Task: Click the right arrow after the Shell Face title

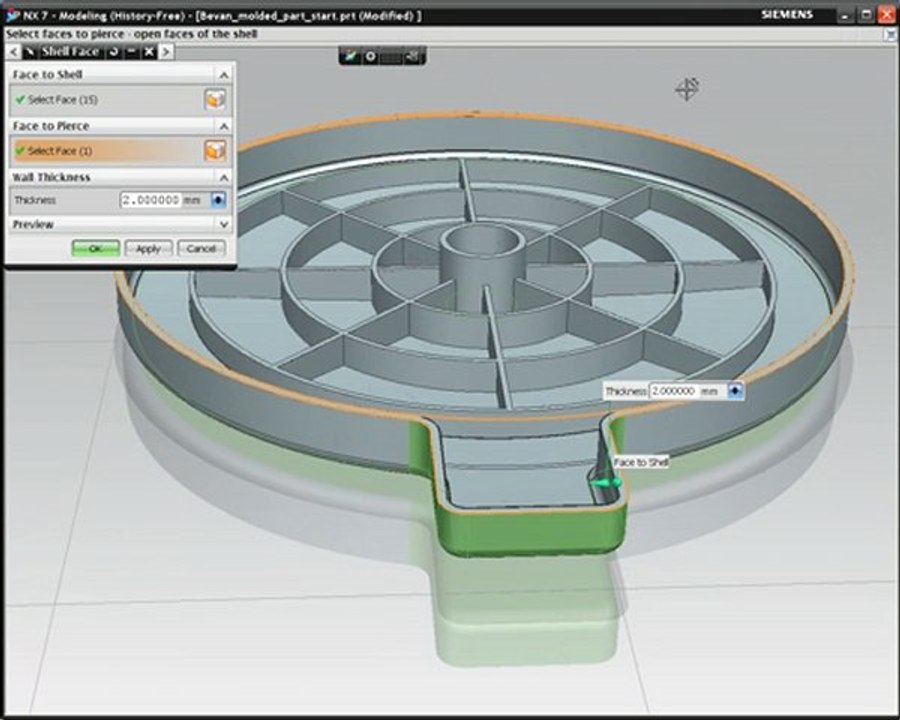Action: [166, 52]
